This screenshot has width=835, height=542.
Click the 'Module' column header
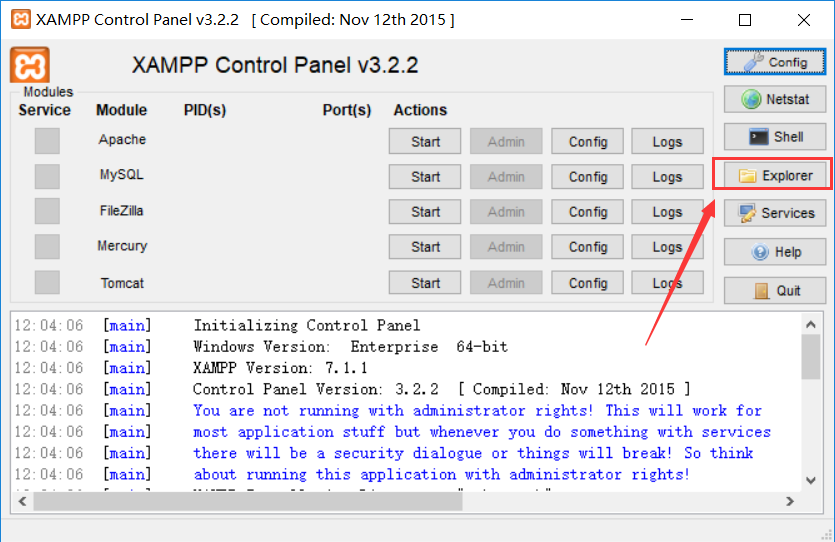[121, 110]
